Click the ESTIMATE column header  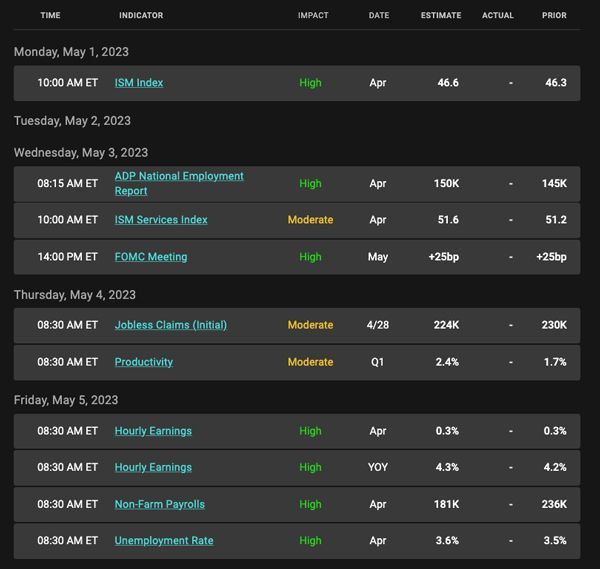coord(441,15)
